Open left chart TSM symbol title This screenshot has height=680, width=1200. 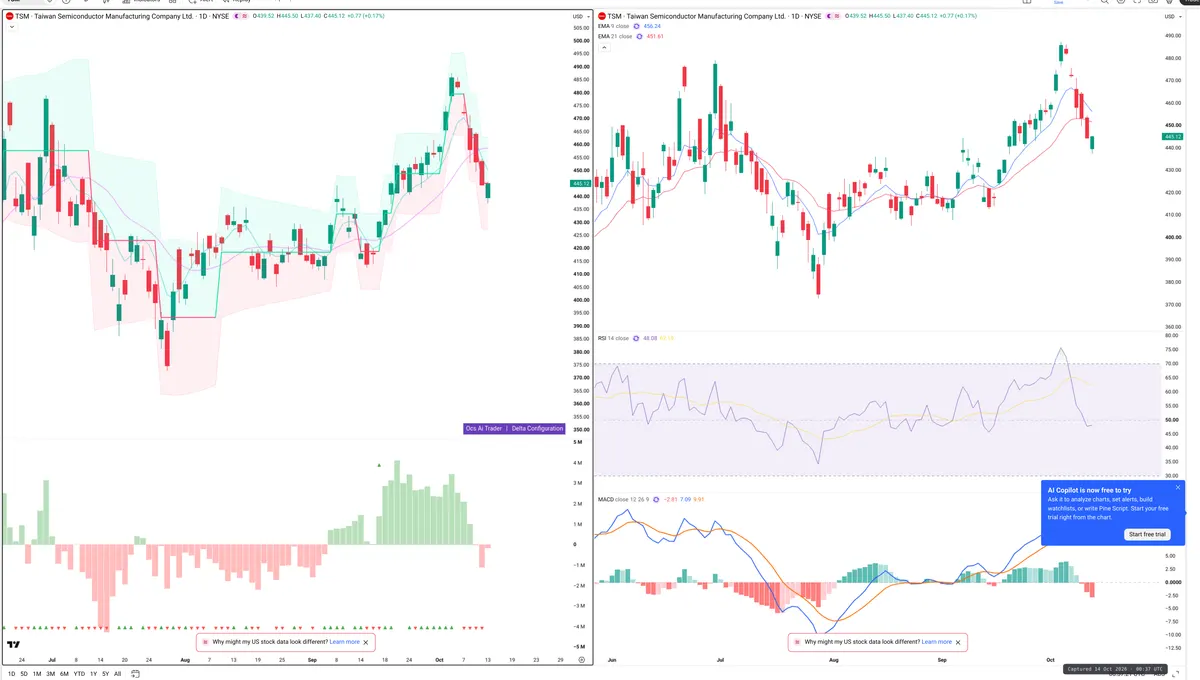point(122,16)
